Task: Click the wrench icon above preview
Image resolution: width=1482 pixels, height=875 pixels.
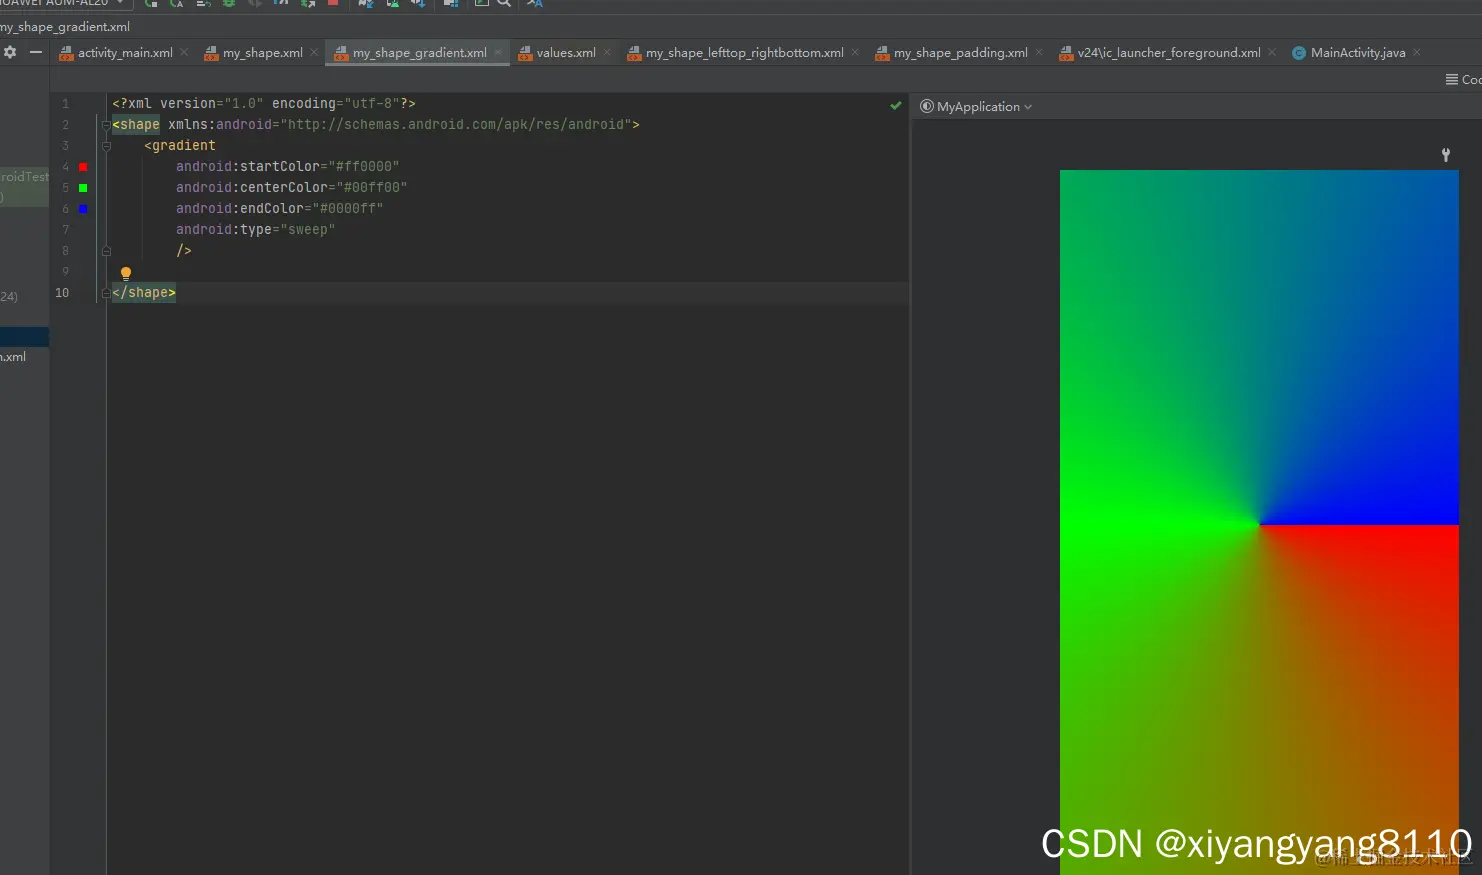Action: point(1446,155)
